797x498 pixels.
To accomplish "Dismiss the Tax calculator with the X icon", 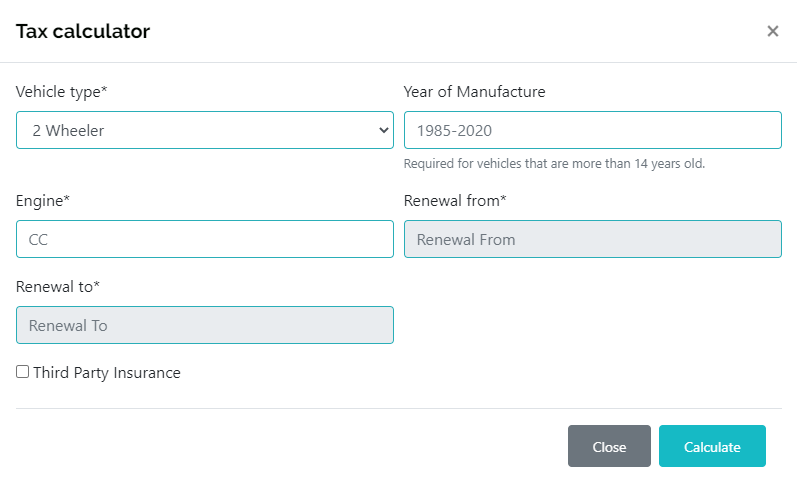I will [x=772, y=31].
